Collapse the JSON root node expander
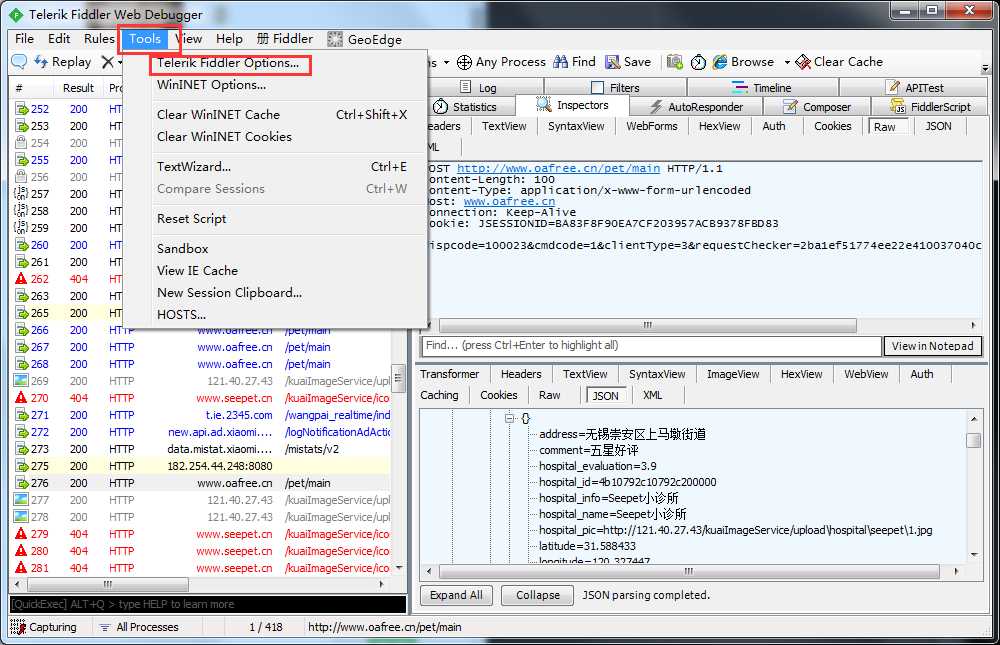 [x=509, y=419]
